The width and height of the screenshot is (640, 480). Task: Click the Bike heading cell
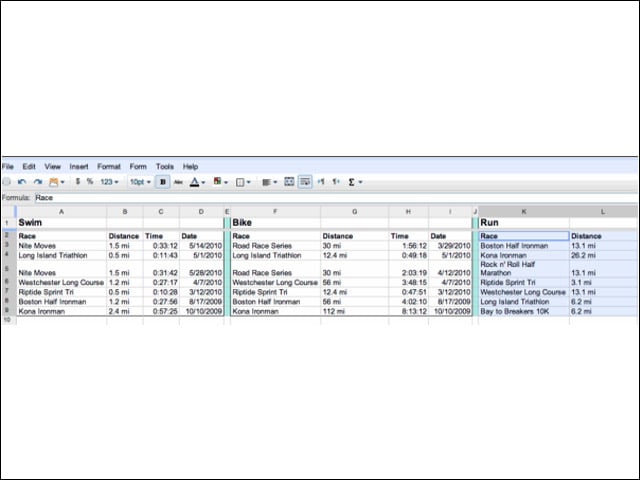click(276, 223)
